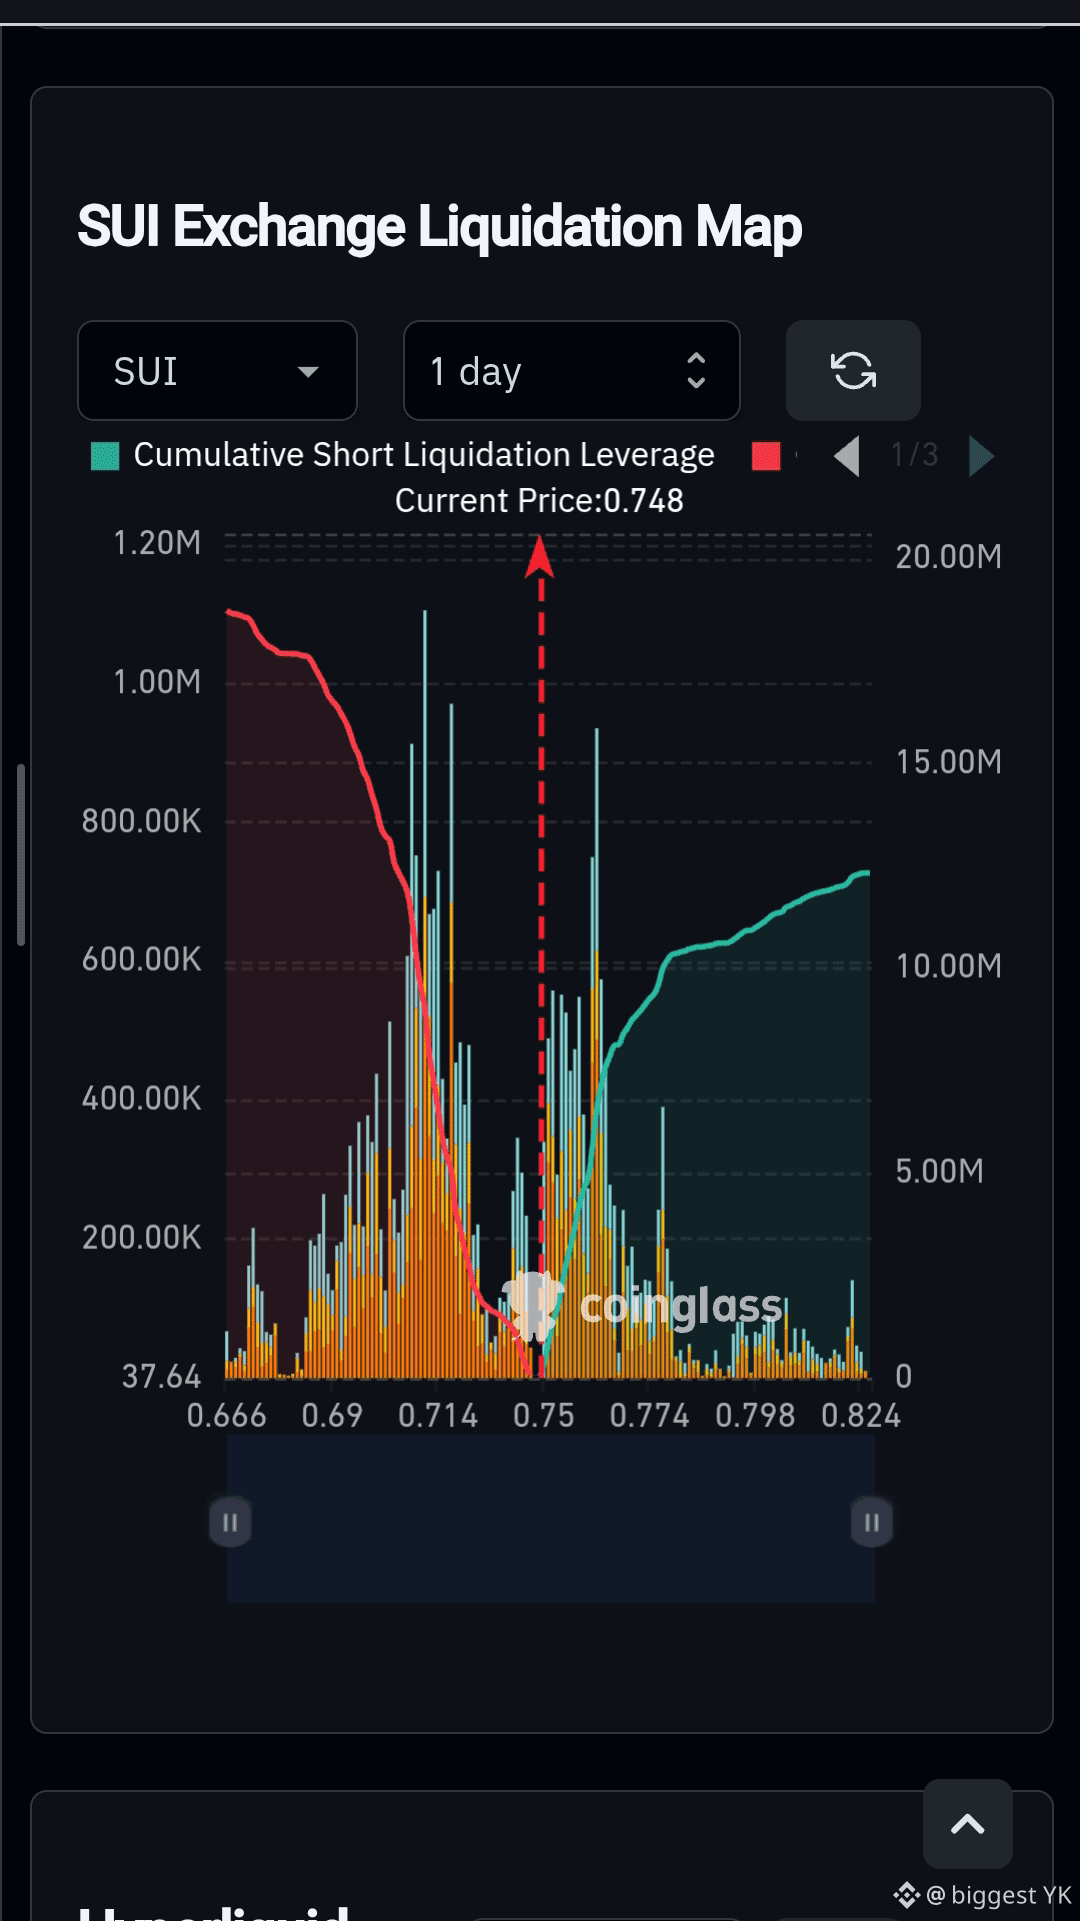The image size is (1080, 1921).
Task: Click the 37.64 axis minimum label
Action: click(x=161, y=1377)
